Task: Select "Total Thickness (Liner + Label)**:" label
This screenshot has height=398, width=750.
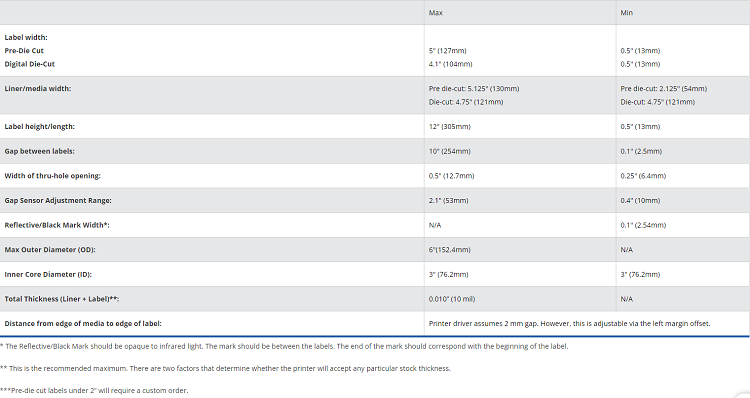Action: pos(62,299)
